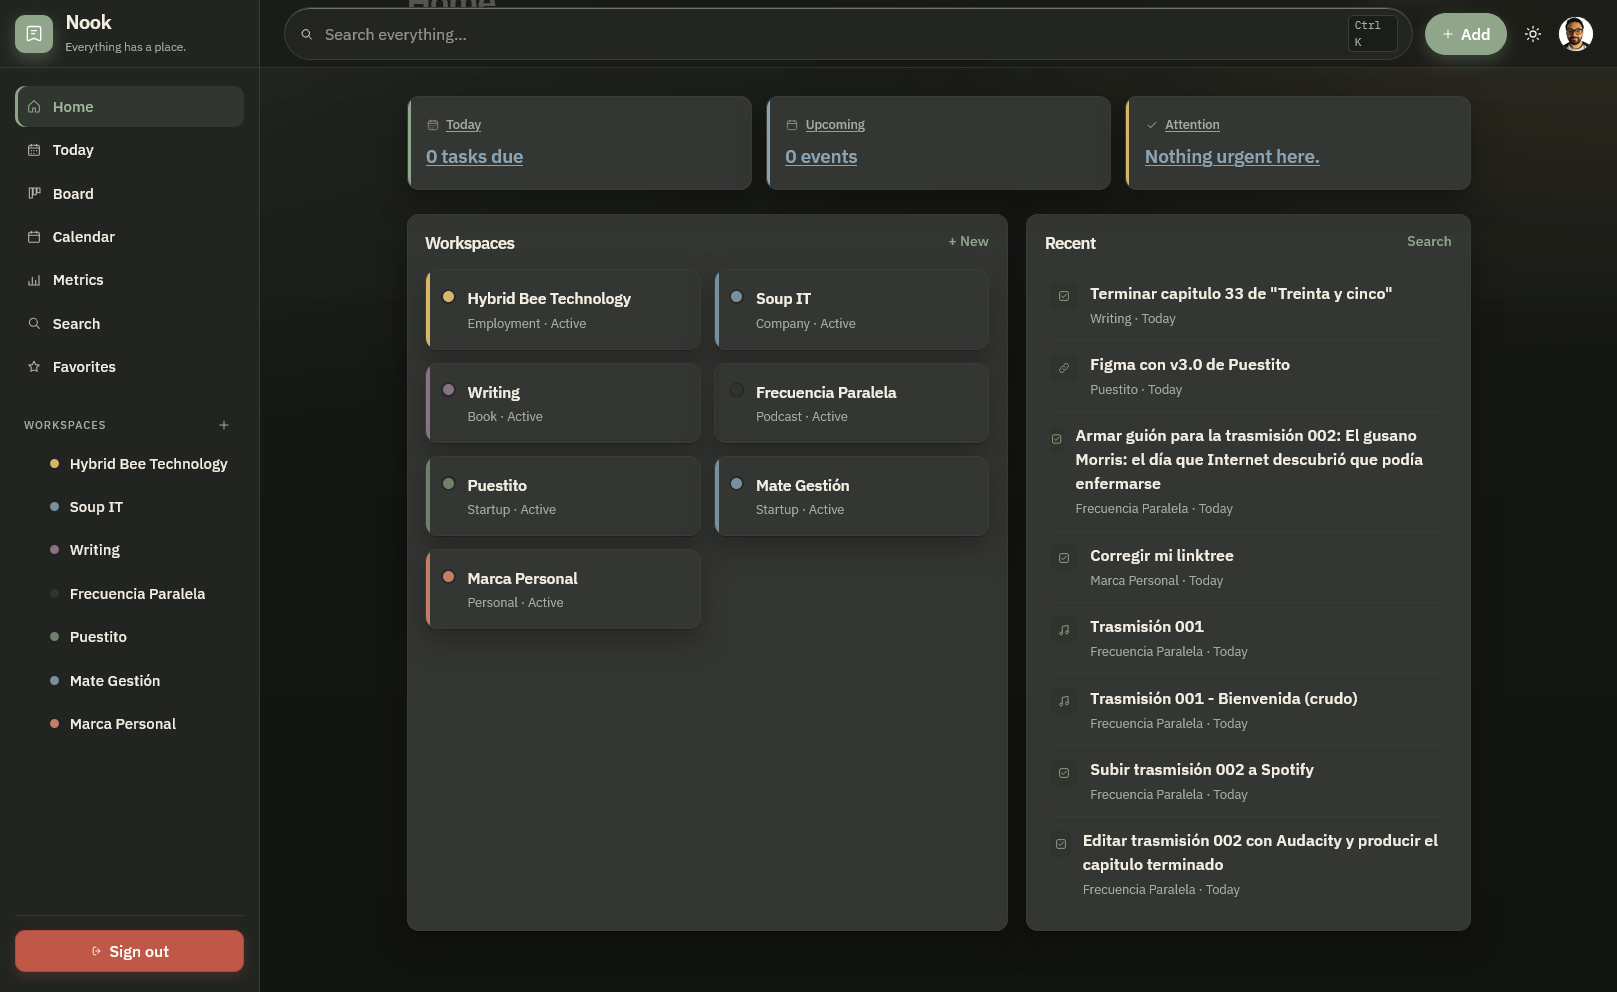Open Favorites in sidebar

(x=130, y=367)
